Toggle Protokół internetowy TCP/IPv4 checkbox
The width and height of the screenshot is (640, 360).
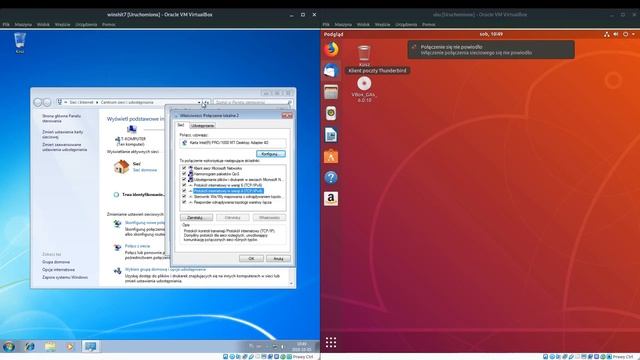[x=184, y=191]
